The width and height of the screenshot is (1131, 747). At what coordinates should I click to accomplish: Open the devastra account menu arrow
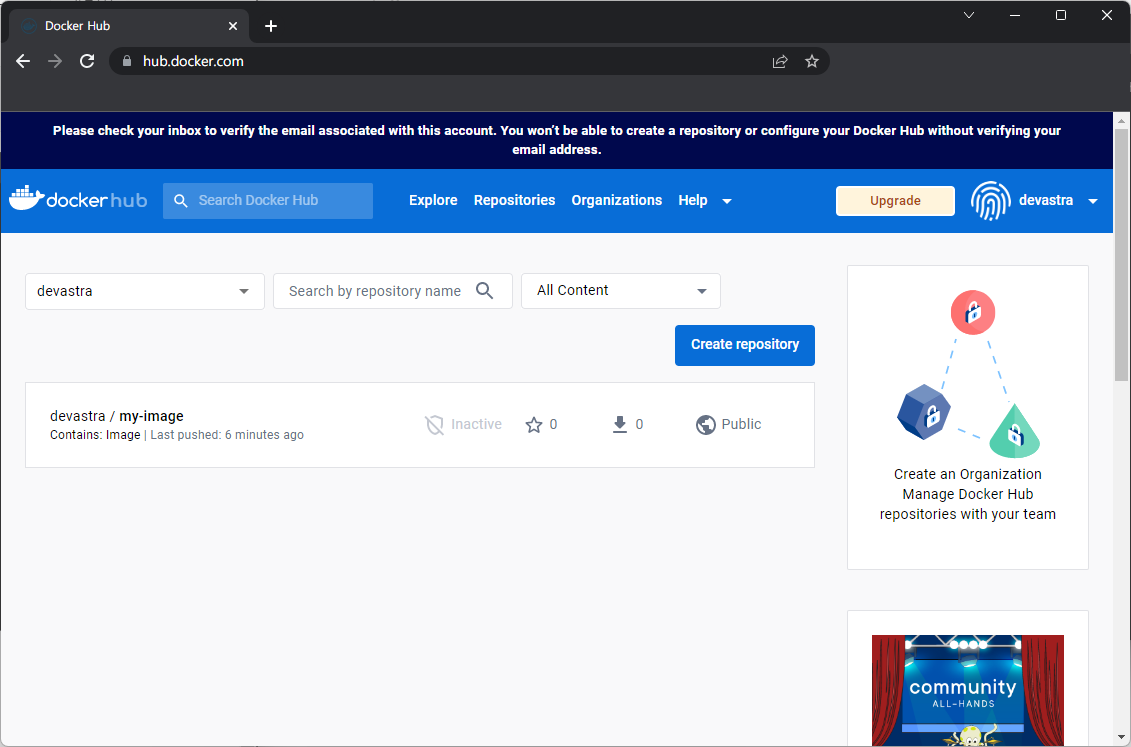1093,201
